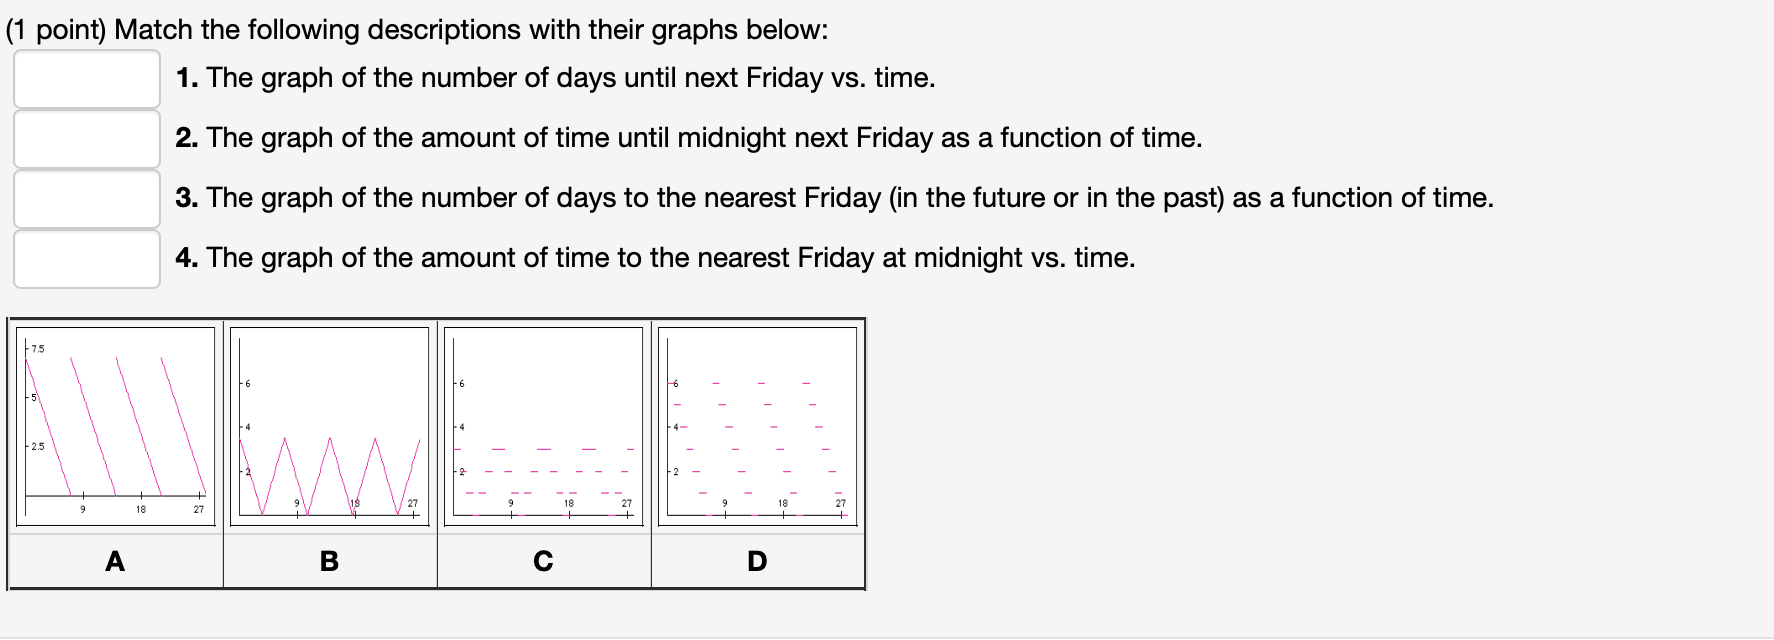Click the 18 tick mark in graph C
1774x640 pixels.
tap(568, 505)
